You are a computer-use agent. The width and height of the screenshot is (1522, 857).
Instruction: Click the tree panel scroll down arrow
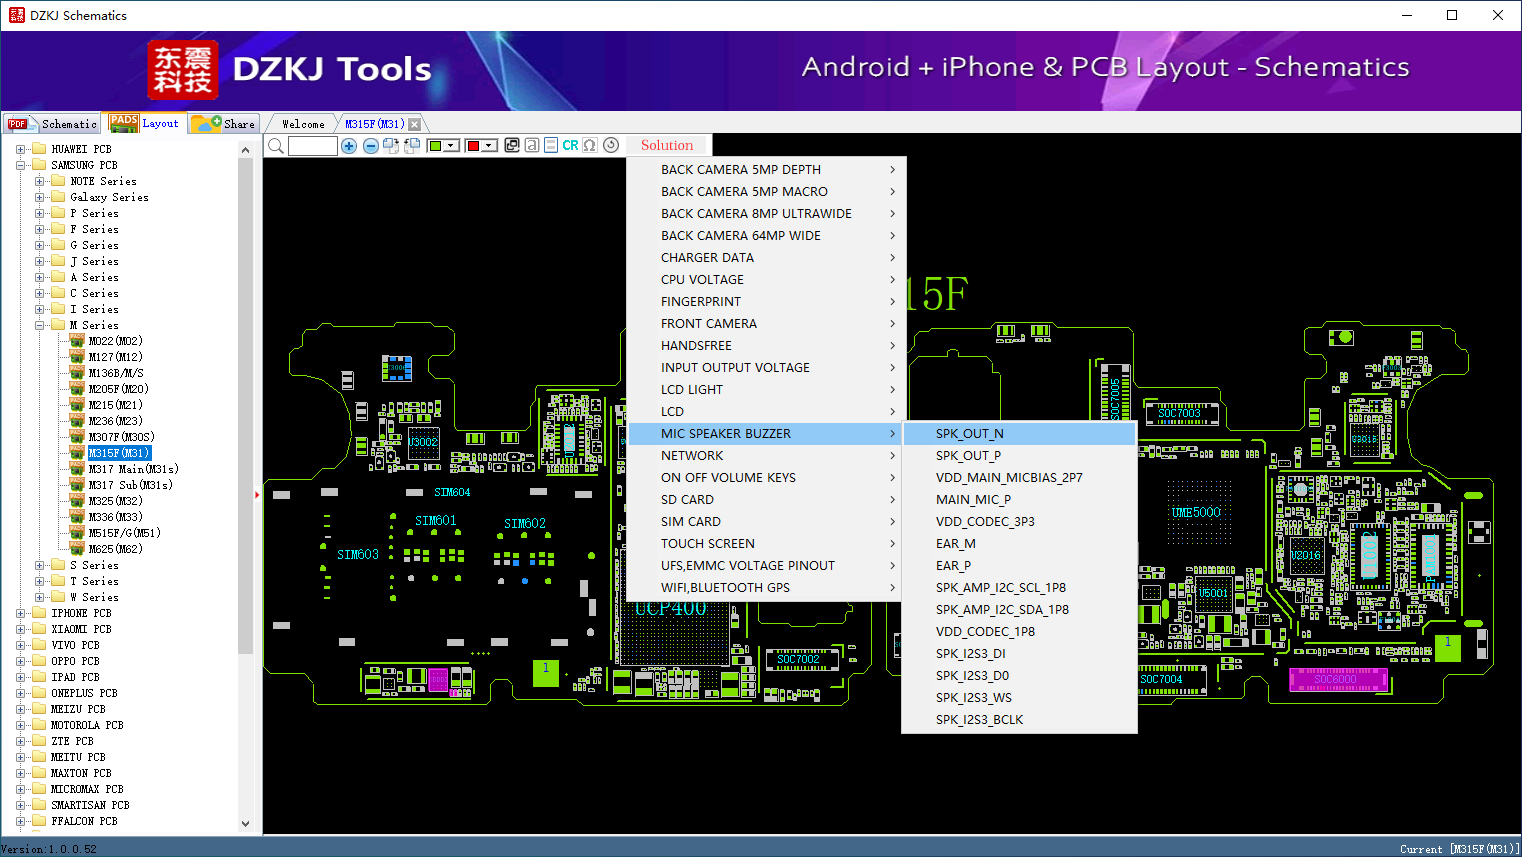point(246,824)
